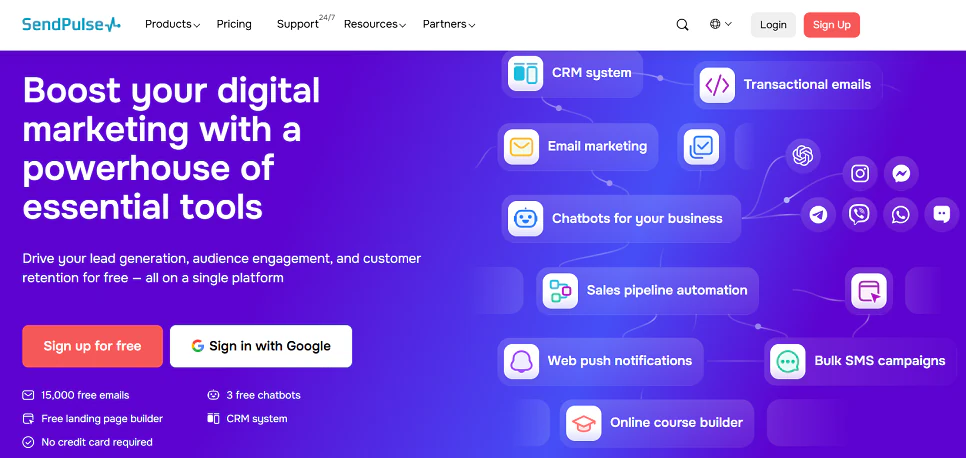Click the ChatGPT OpenAI icon
This screenshot has width=966, height=458.
(x=801, y=155)
